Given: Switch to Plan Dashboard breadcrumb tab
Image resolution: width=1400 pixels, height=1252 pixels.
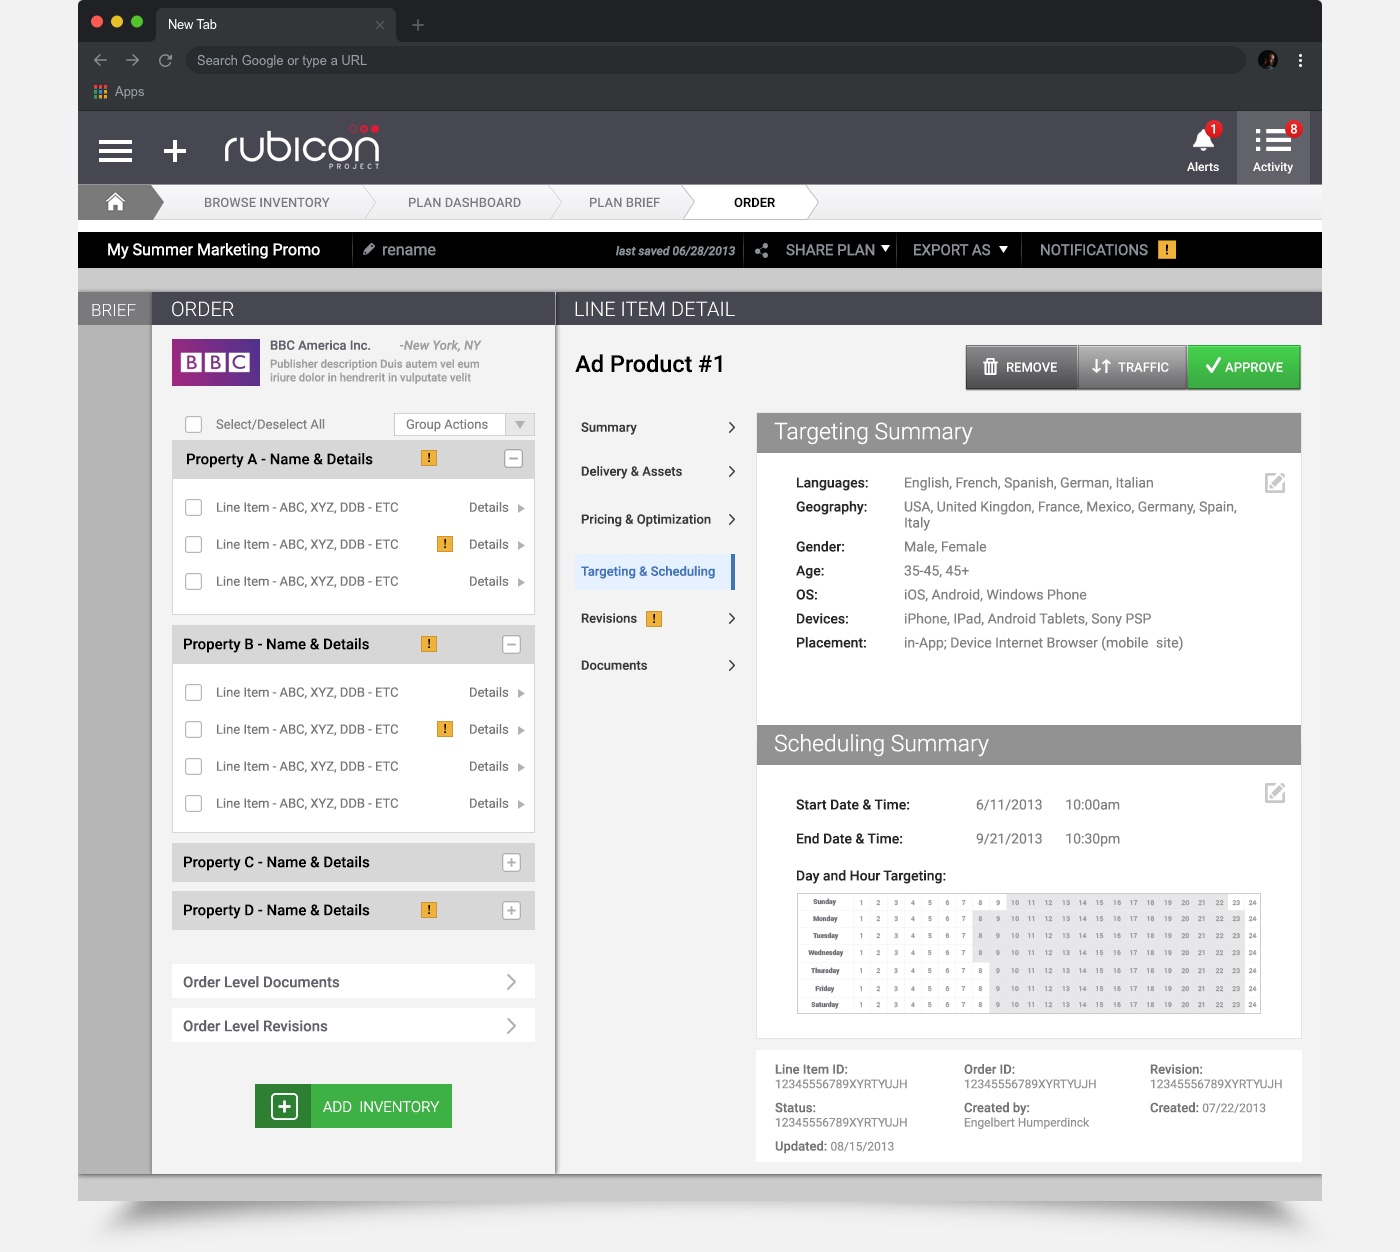Looking at the screenshot, I should [464, 202].
